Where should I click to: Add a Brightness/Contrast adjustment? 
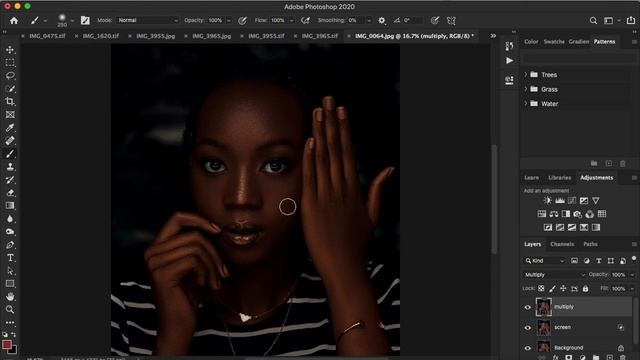548,200
